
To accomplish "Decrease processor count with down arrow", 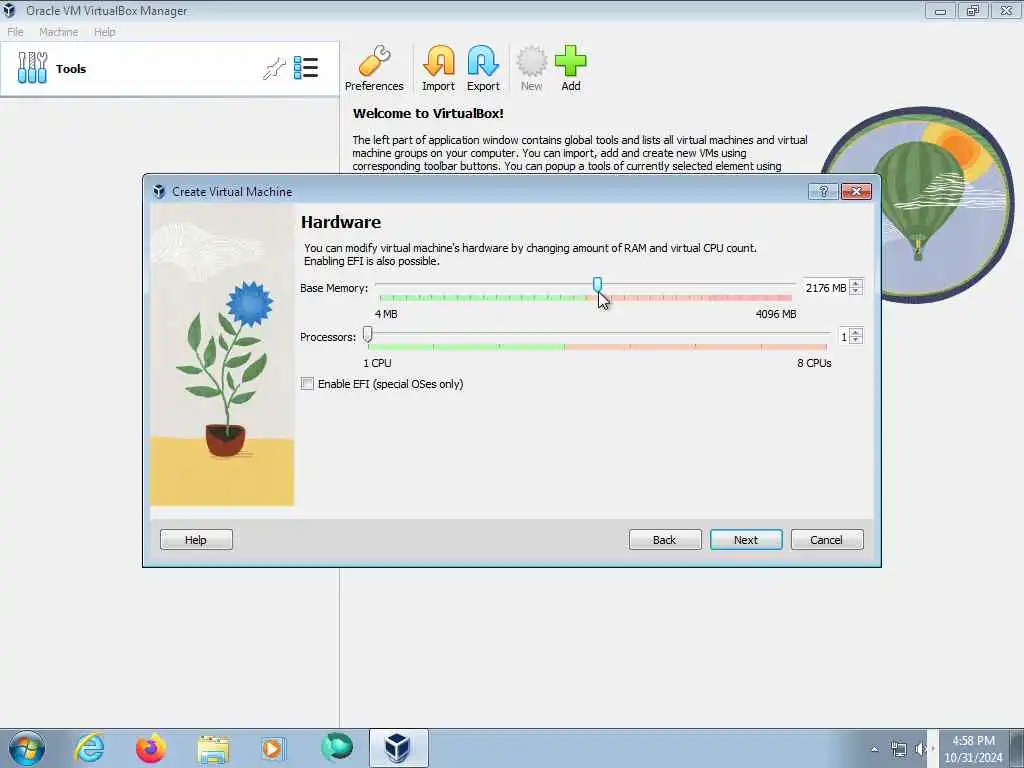I will tap(856, 340).
